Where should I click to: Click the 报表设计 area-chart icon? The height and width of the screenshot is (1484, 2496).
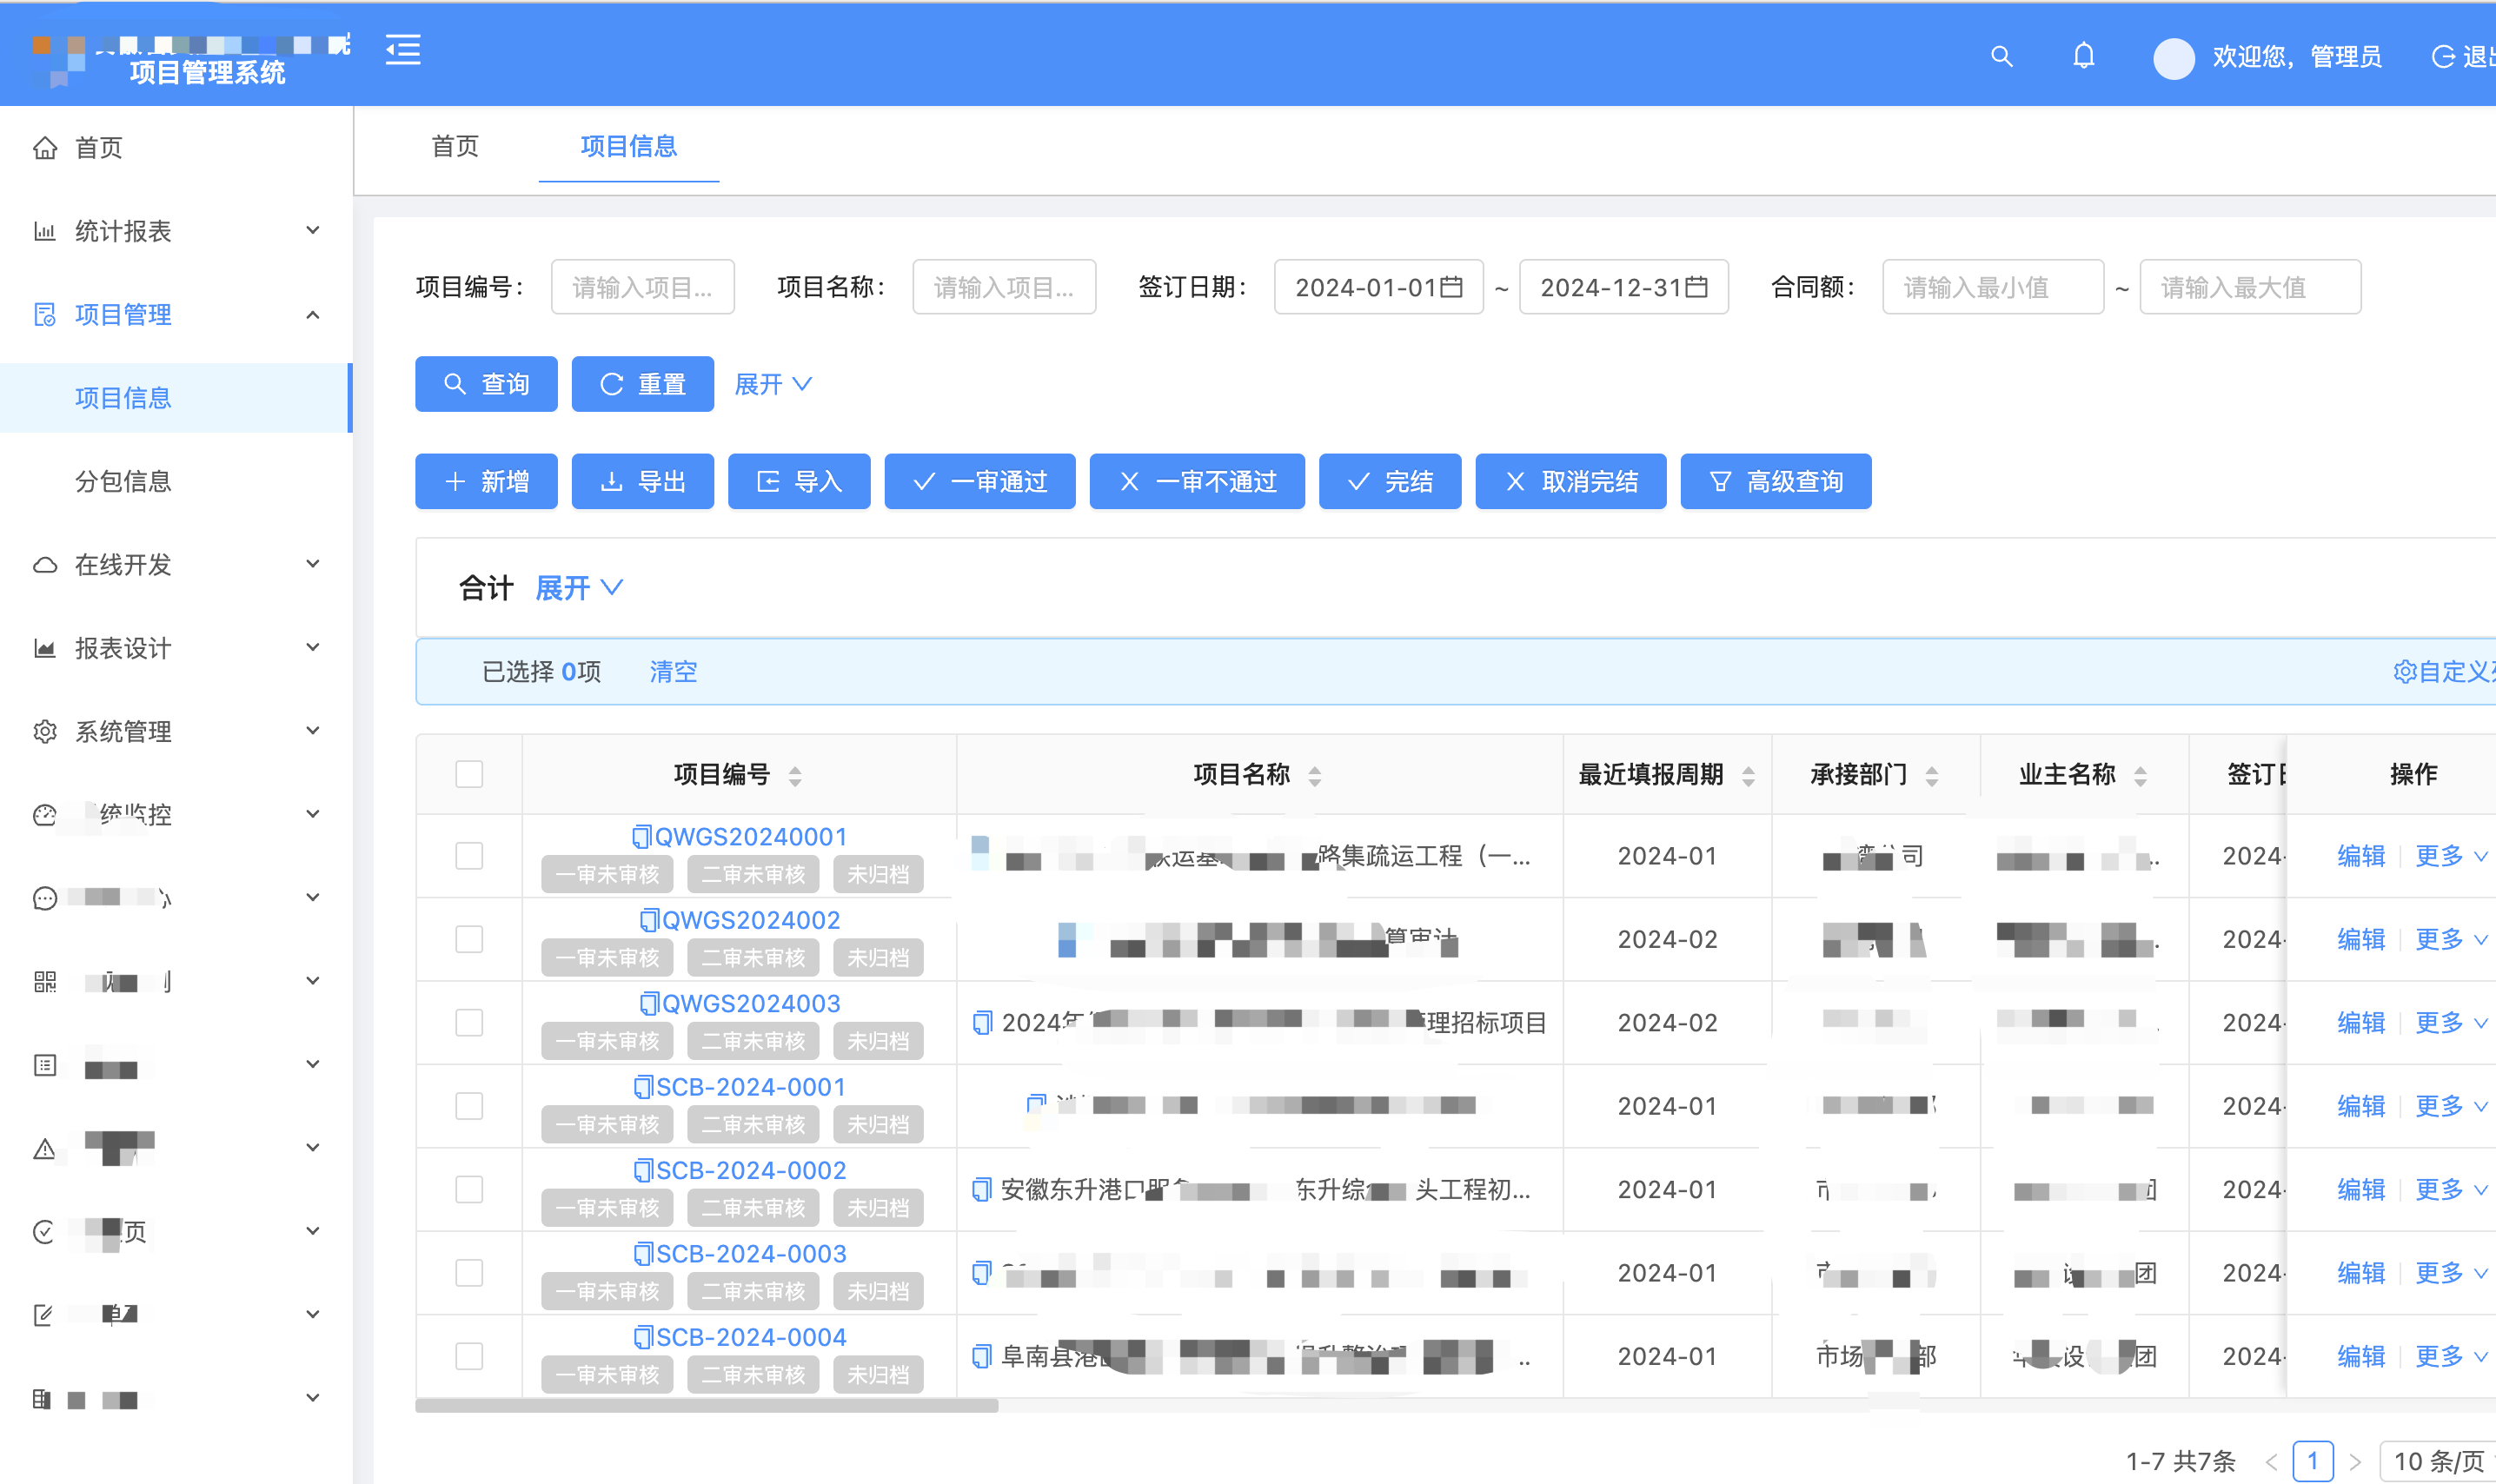[x=45, y=648]
